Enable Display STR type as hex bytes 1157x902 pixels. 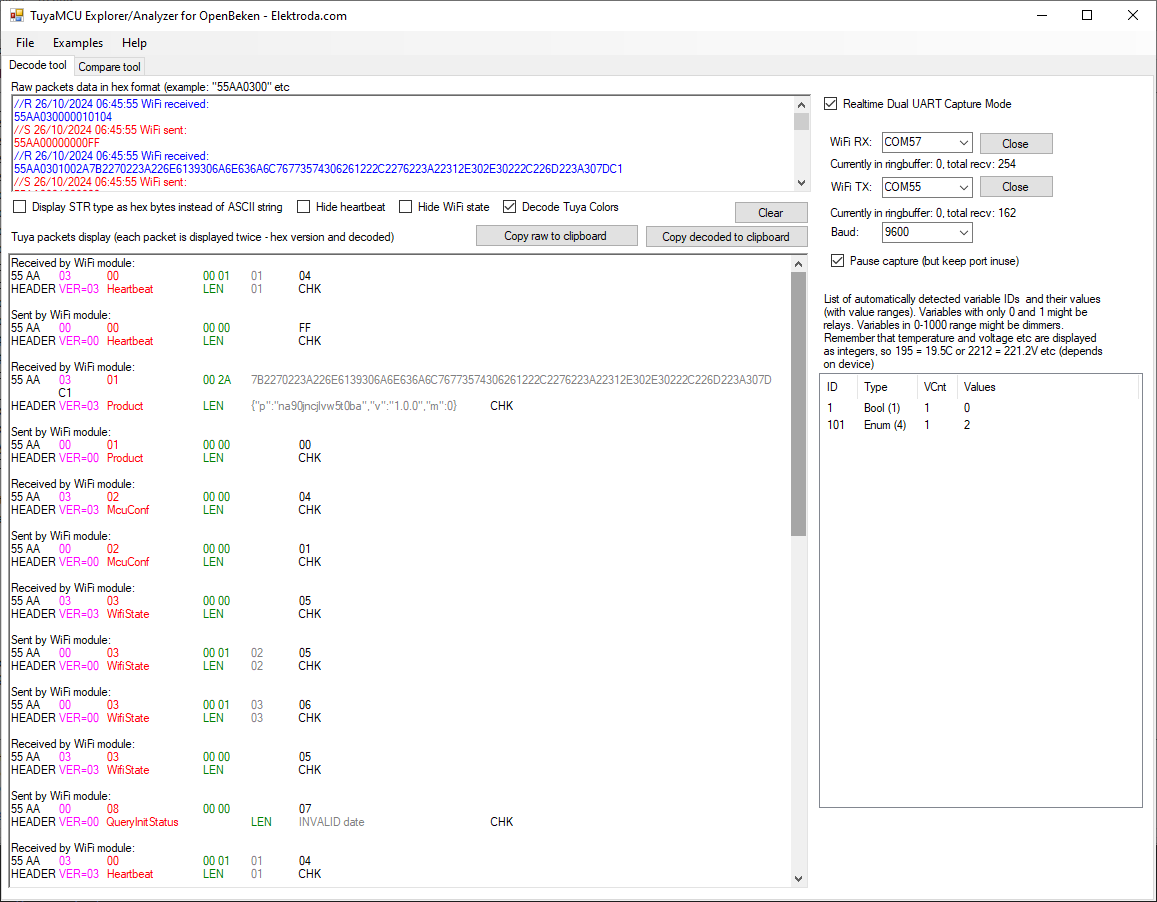click(x=20, y=207)
